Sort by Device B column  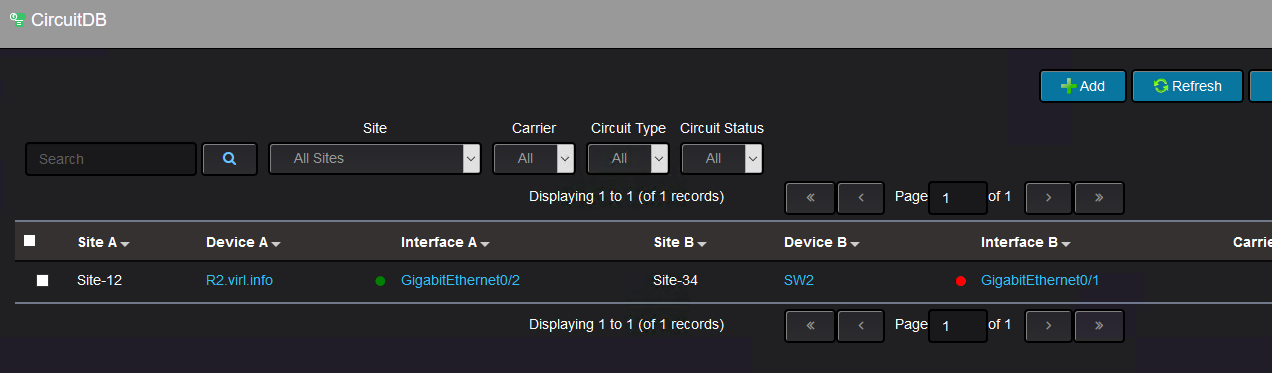(822, 243)
